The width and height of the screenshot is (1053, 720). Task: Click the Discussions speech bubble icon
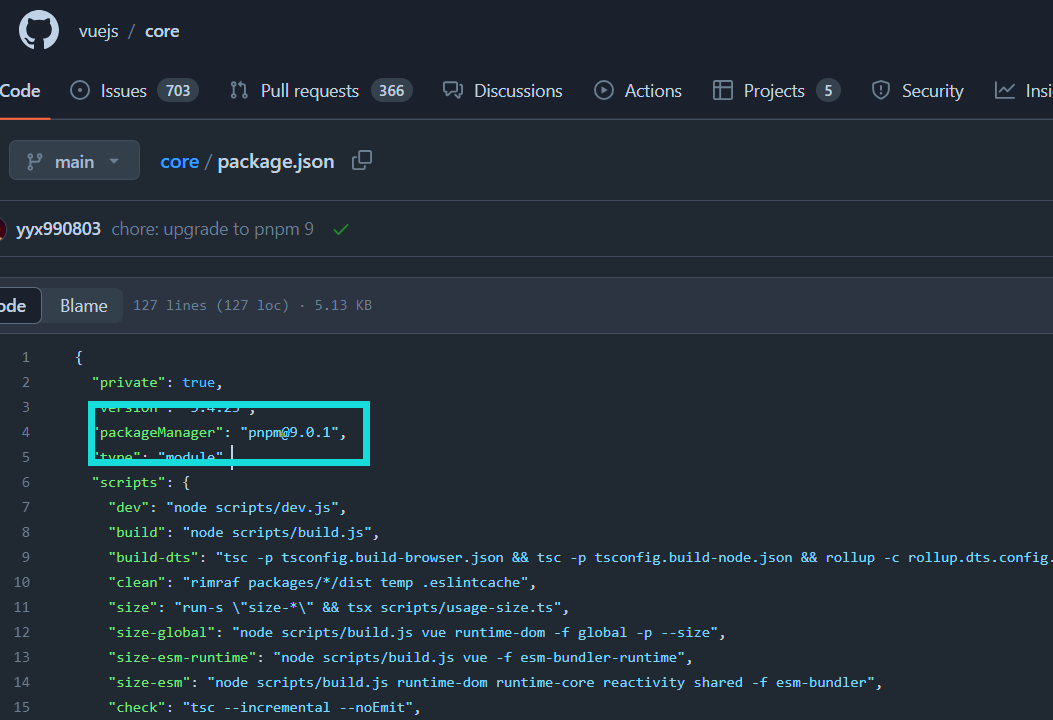(453, 90)
